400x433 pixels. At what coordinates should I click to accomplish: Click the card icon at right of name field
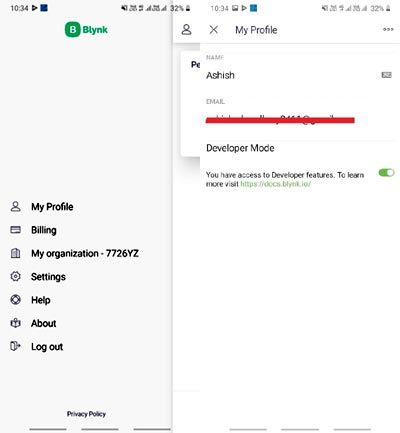point(386,75)
